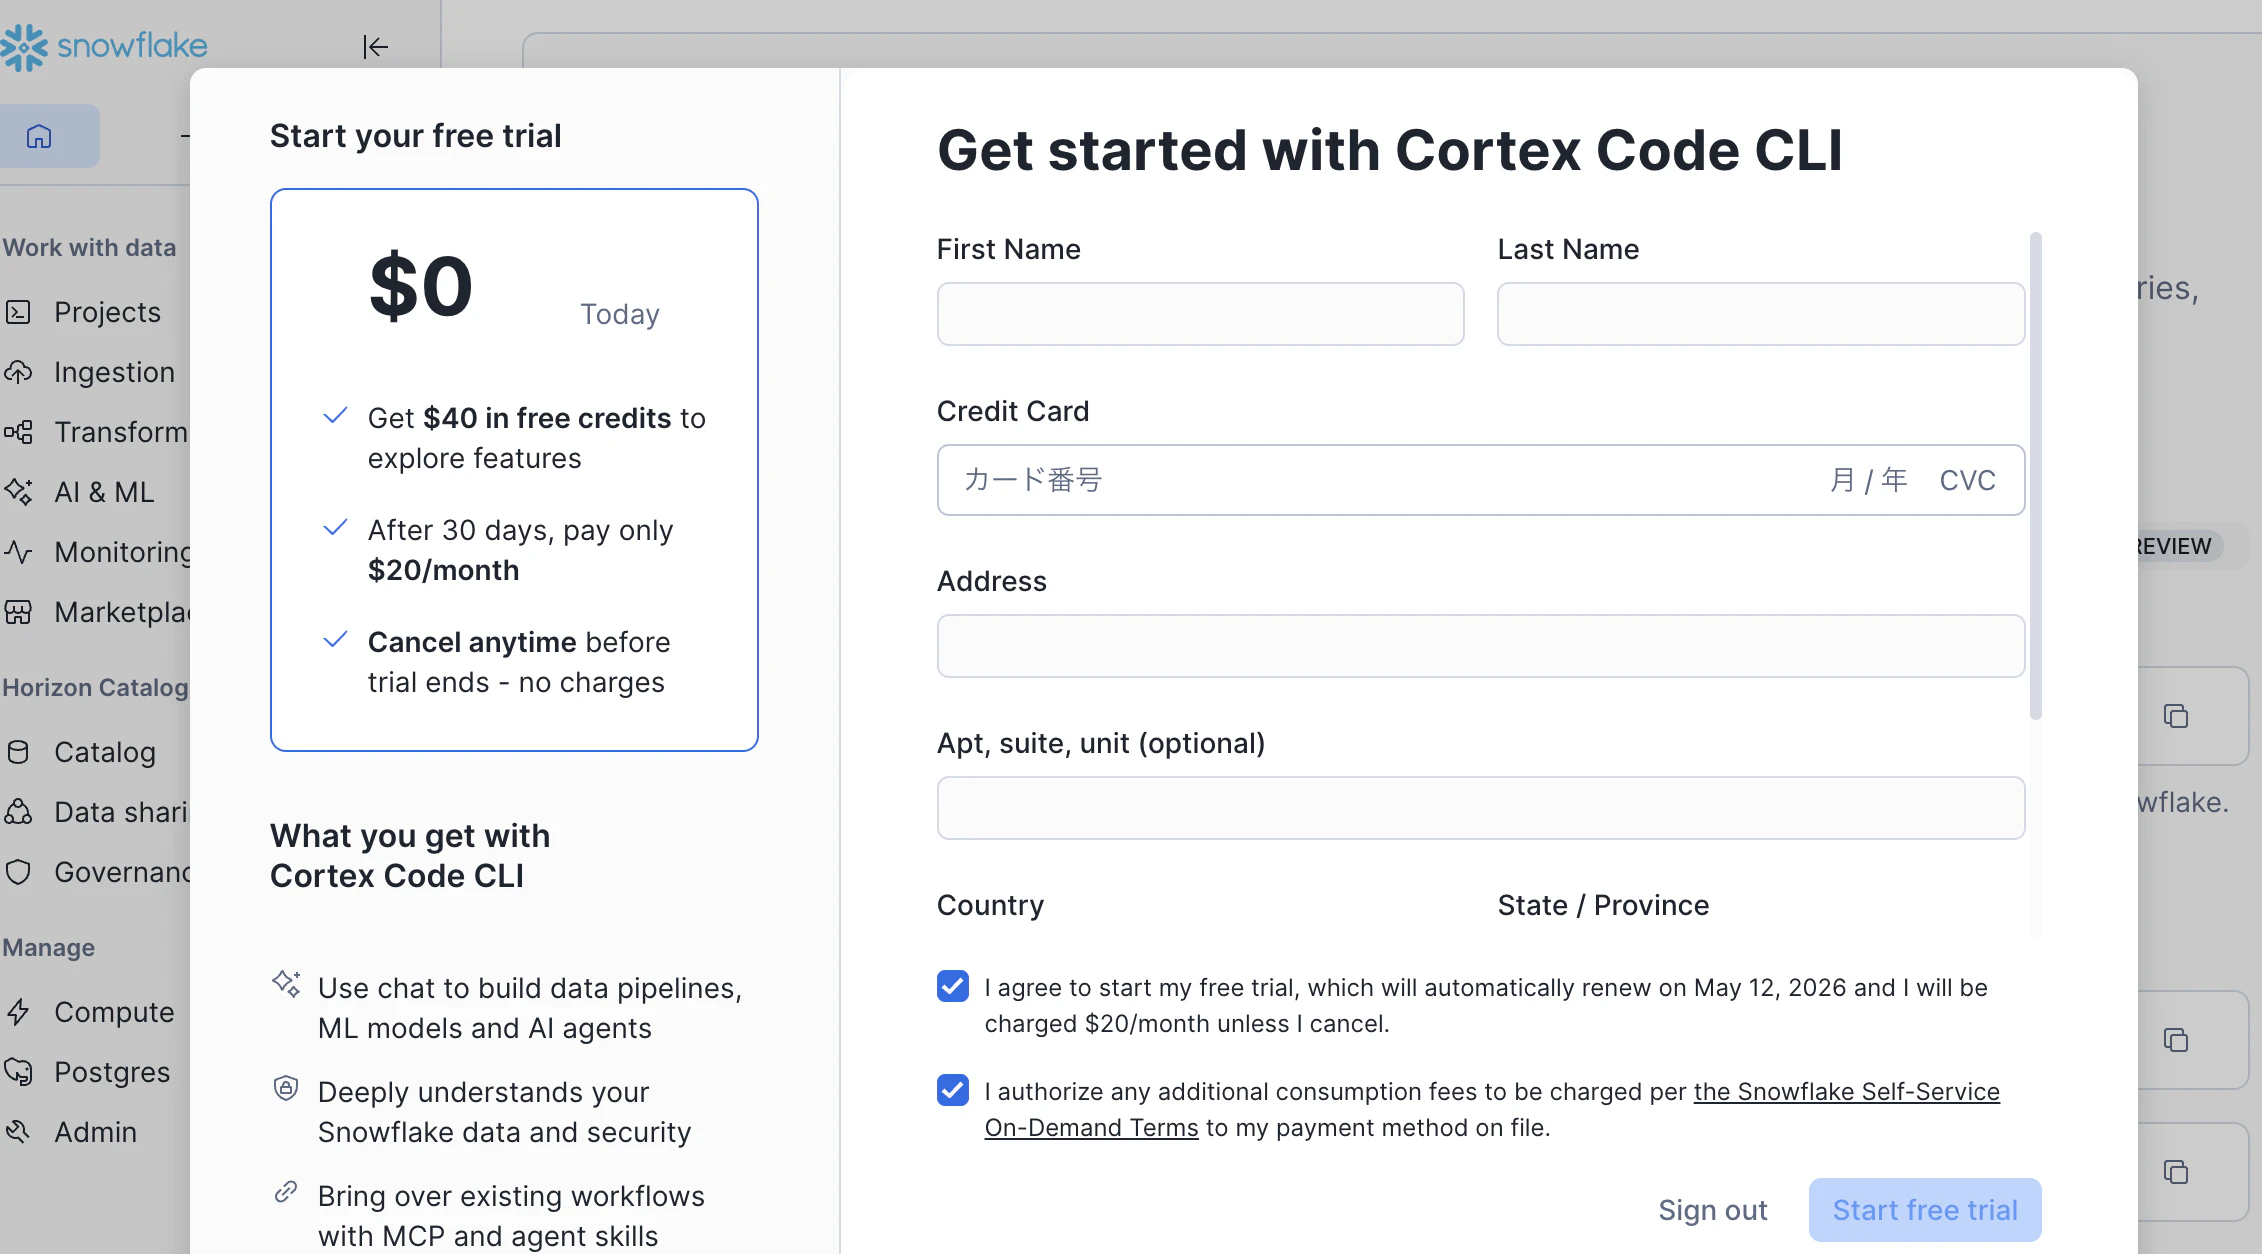The width and height of the screenshot is (2262, 1254).
Task: Open Admin in the sidebar
Action: pos(95,1132)
